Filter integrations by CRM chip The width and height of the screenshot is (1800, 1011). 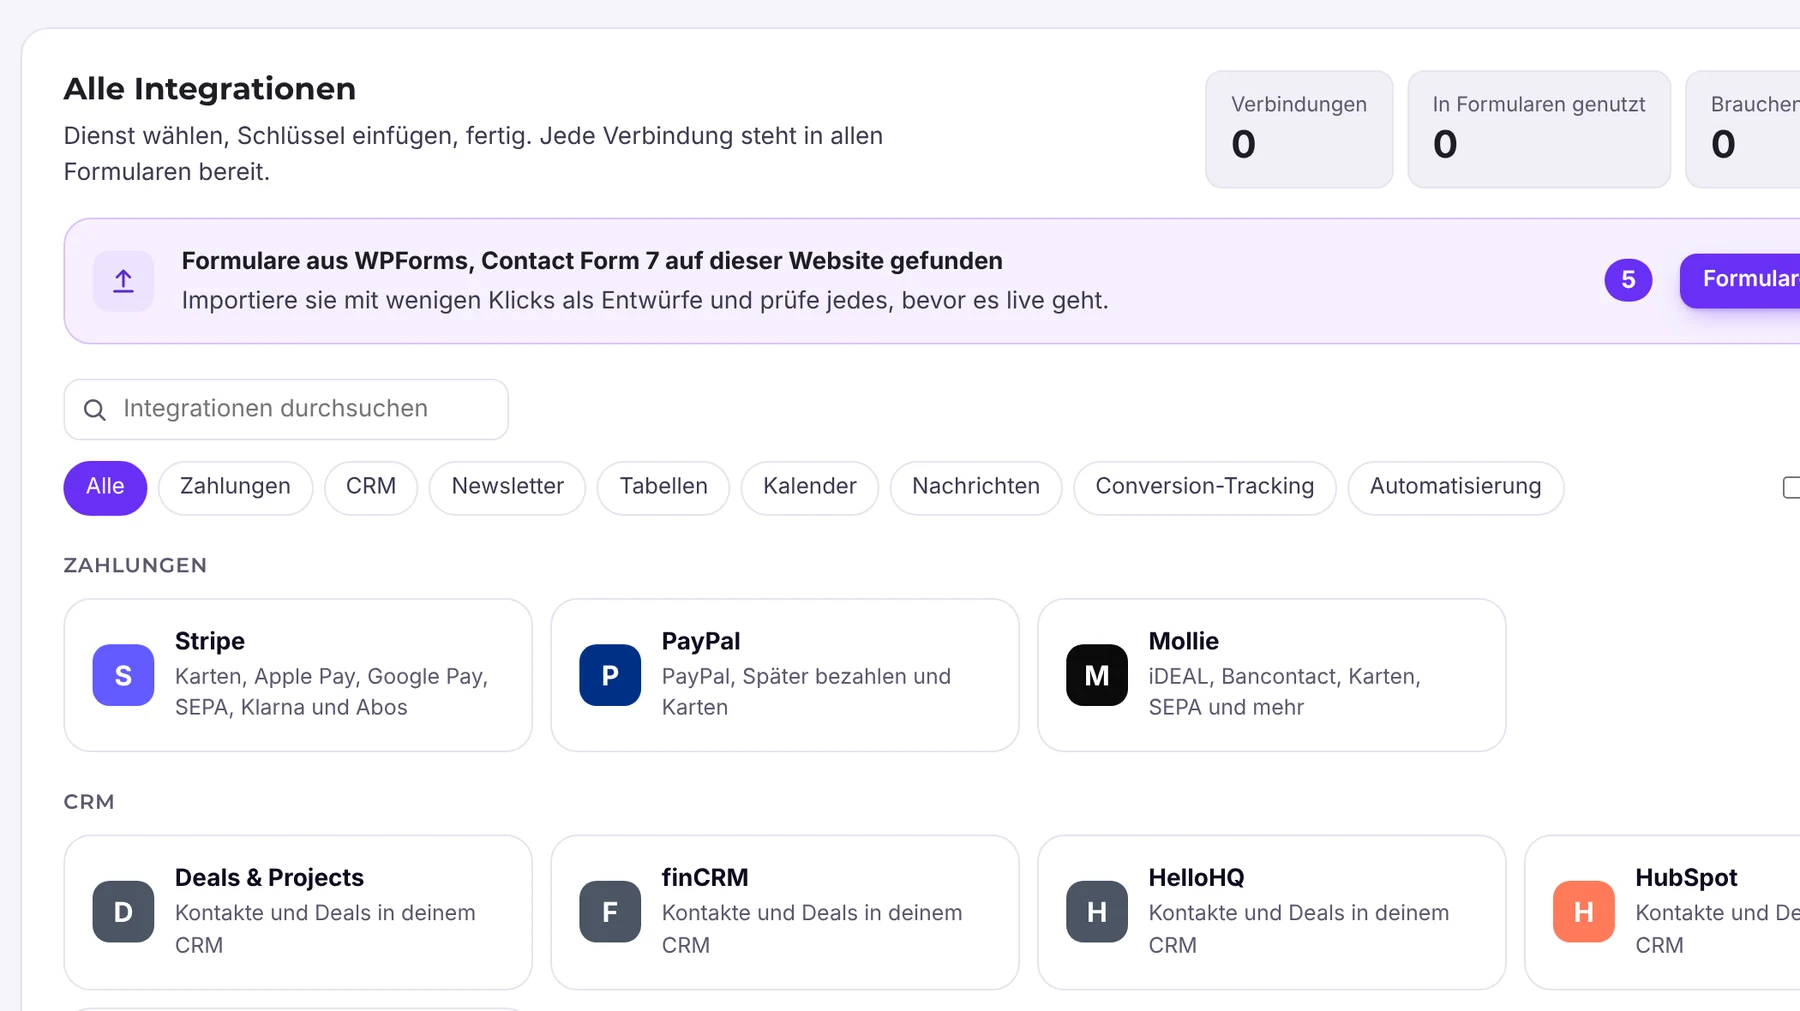coord(371,488)
